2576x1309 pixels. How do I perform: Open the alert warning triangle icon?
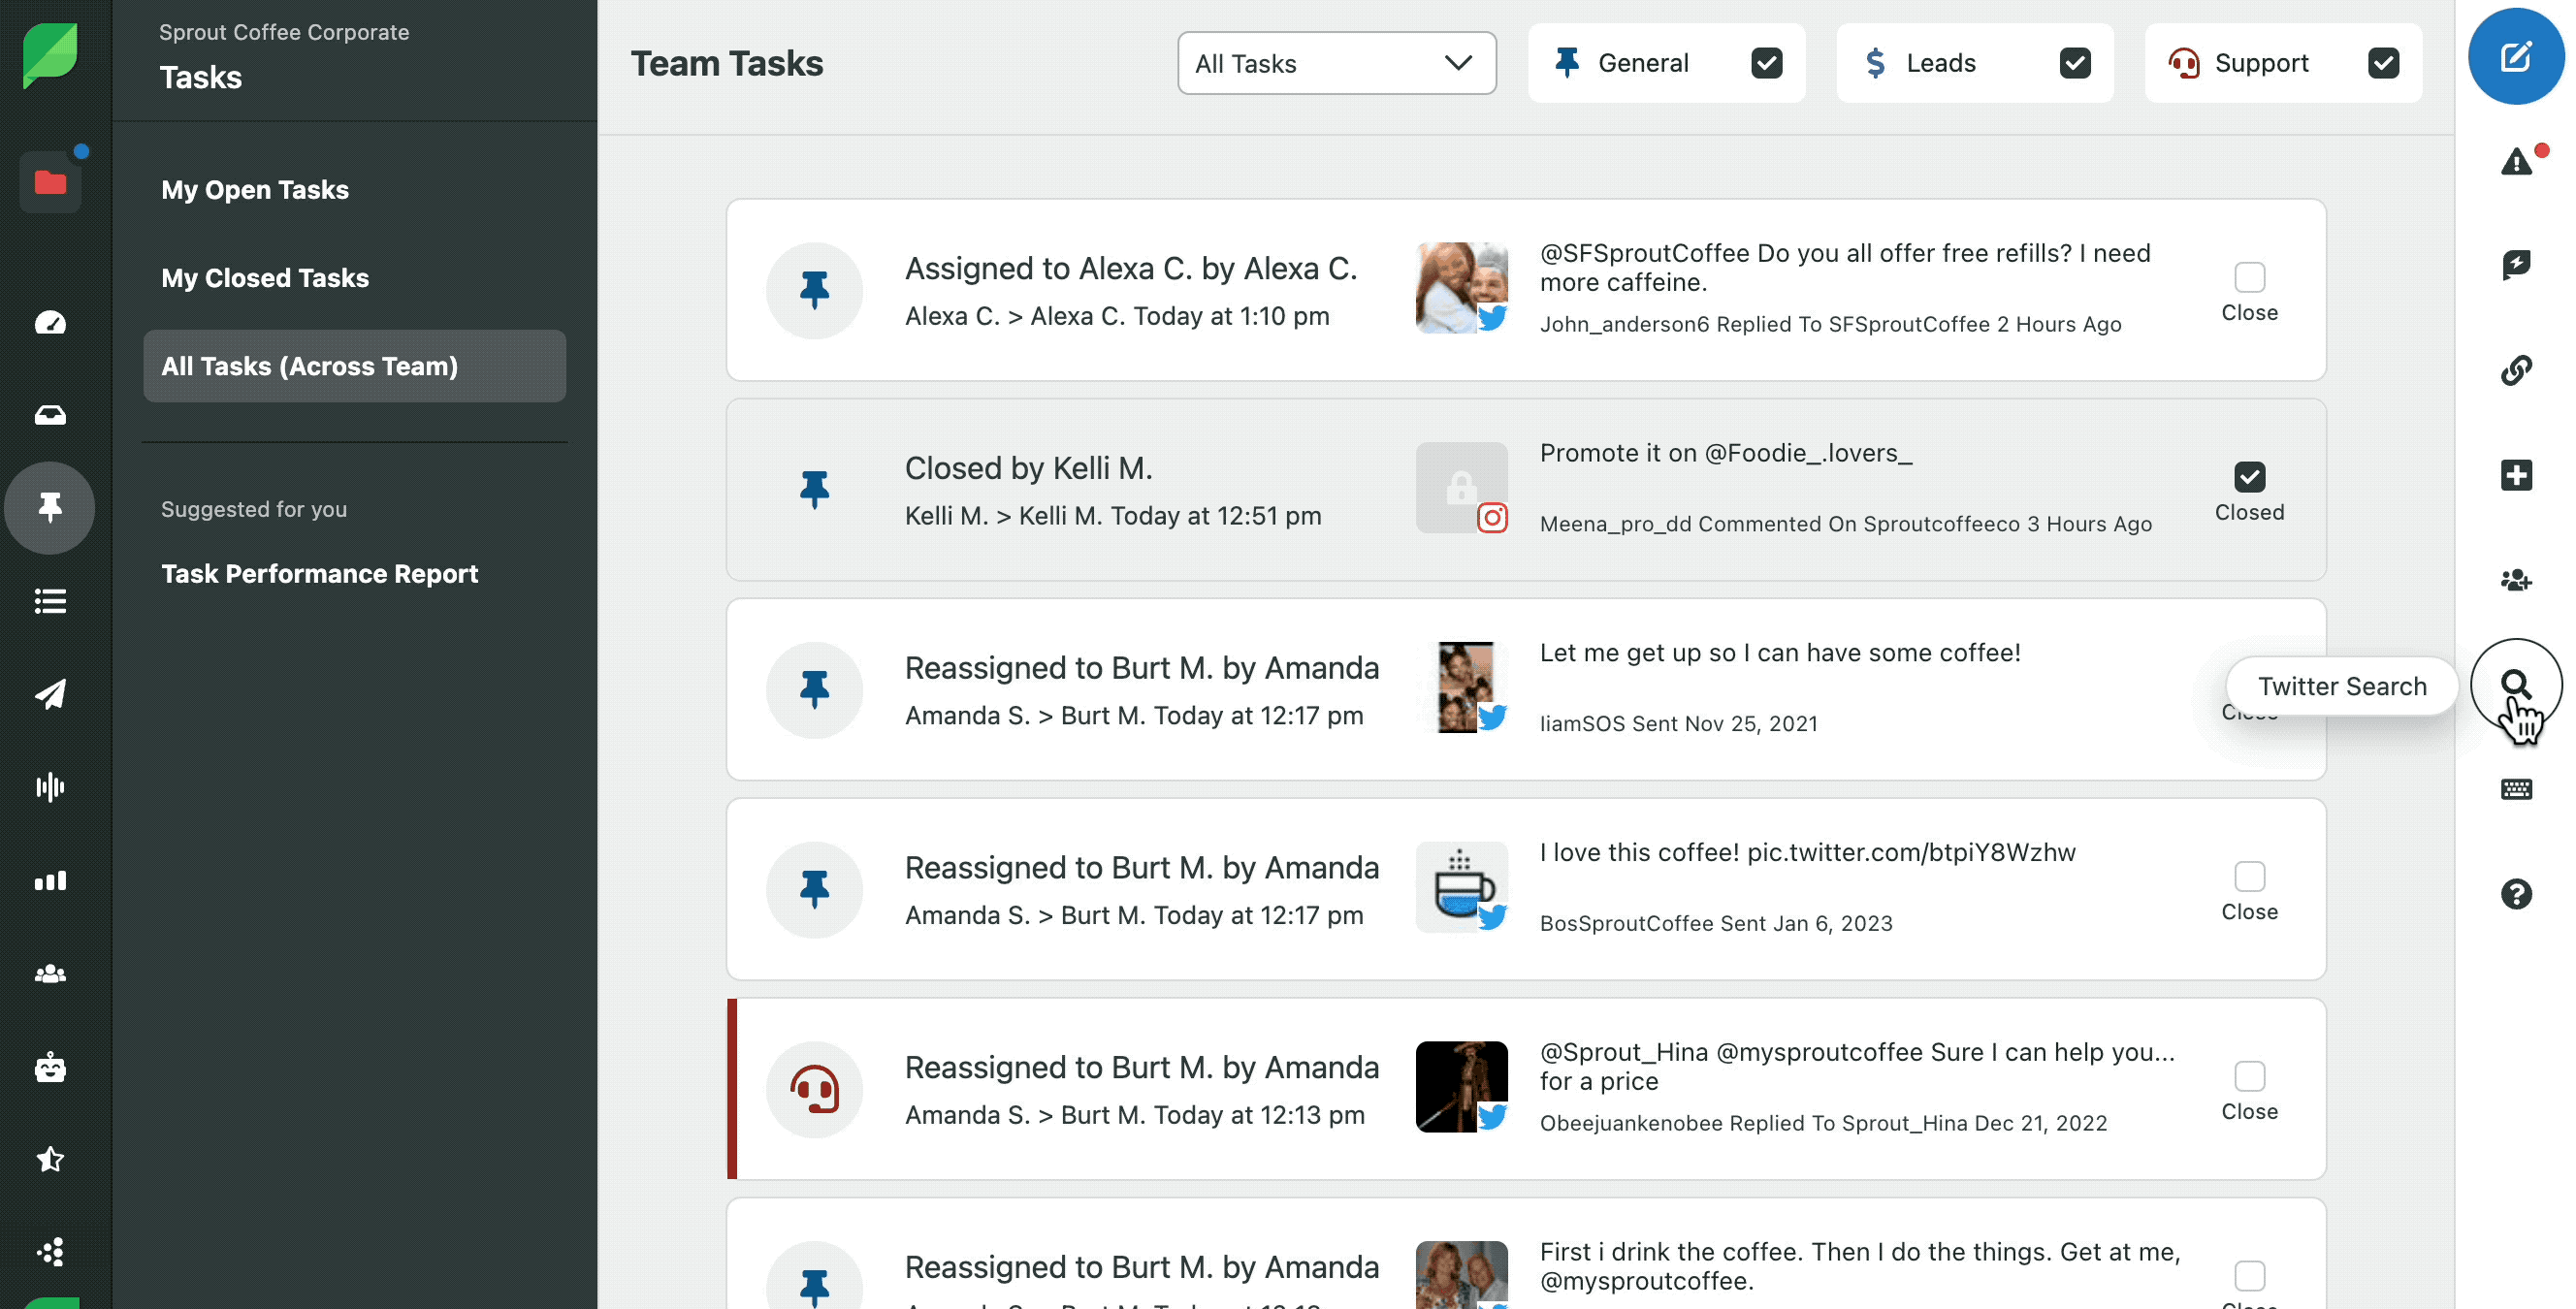pyautogui.click(x=2516, y=161)
